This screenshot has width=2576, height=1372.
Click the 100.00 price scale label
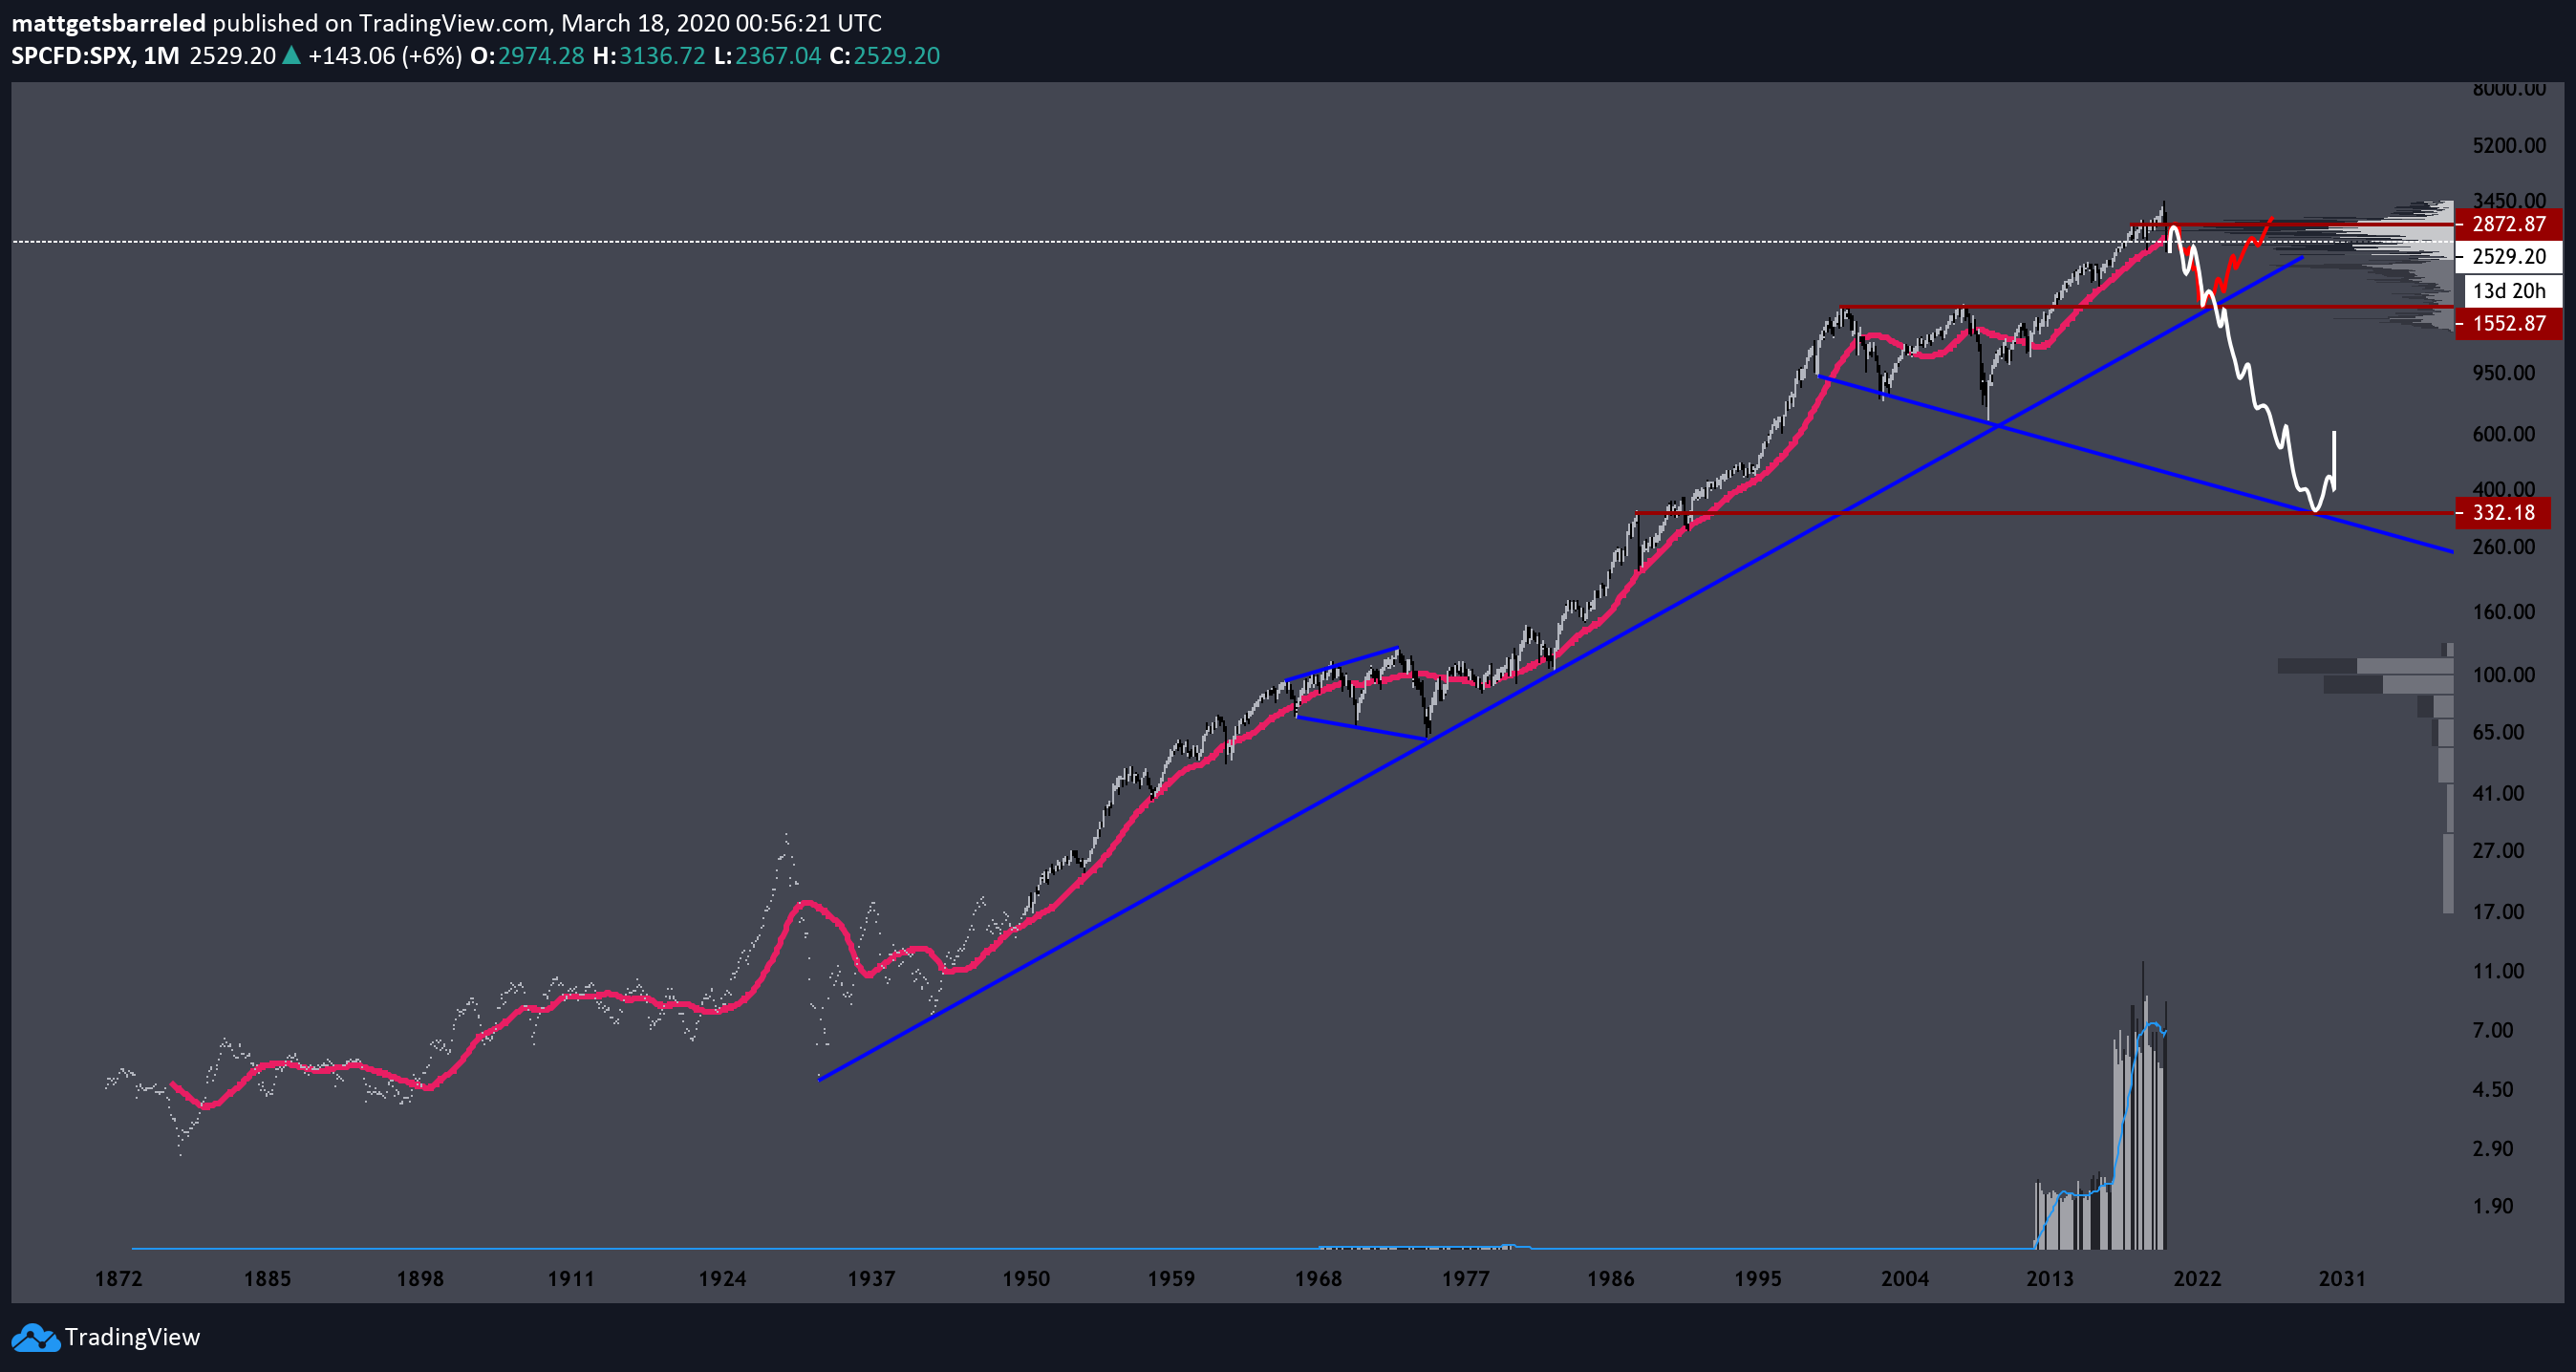coord(2503,674)
